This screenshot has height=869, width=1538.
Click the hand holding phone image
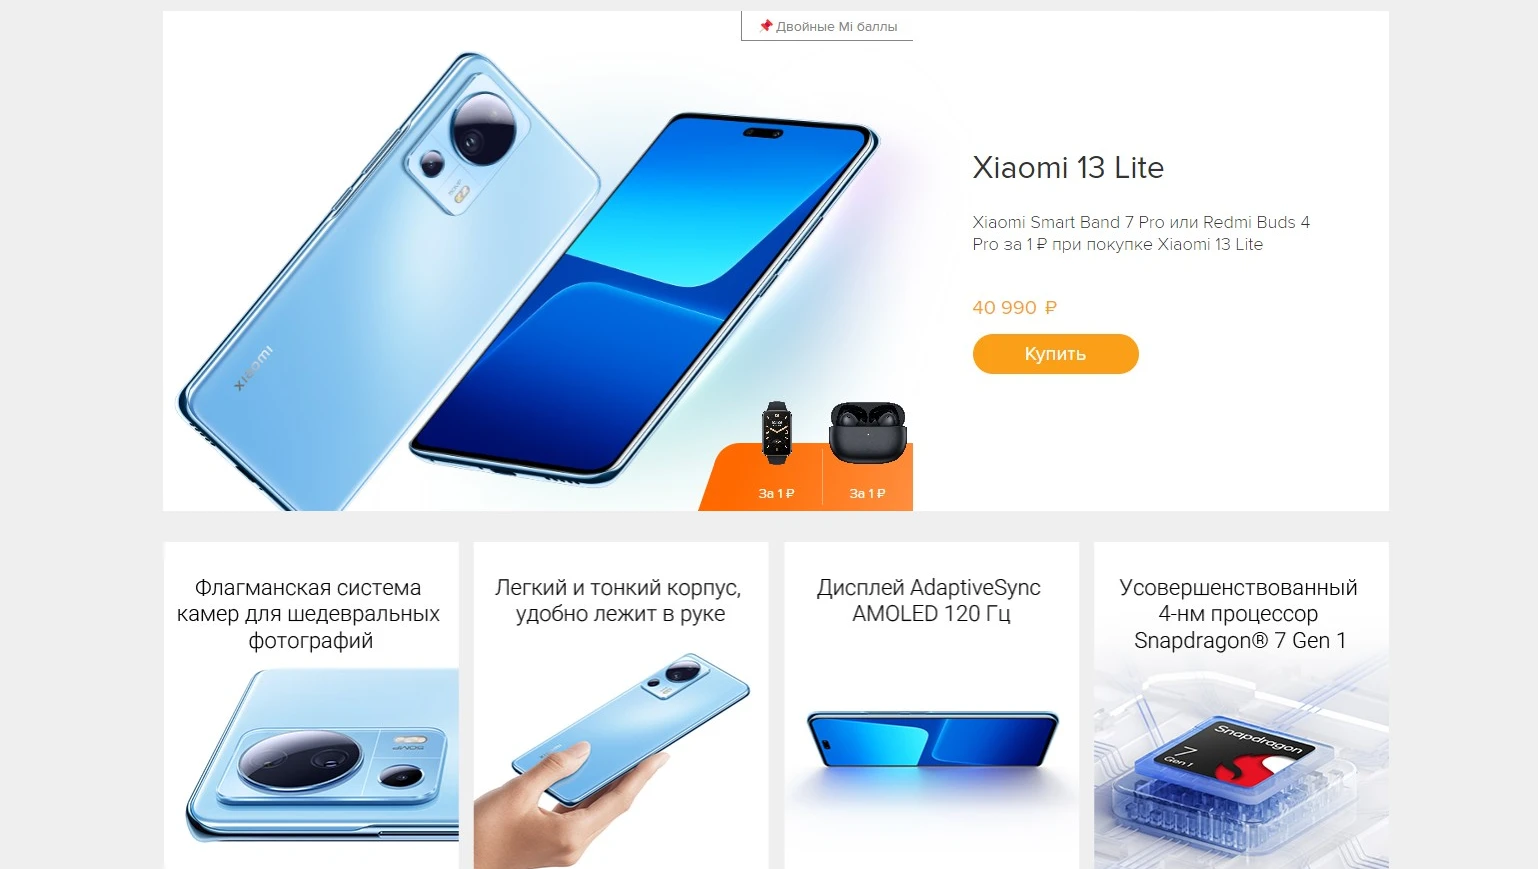611,762
